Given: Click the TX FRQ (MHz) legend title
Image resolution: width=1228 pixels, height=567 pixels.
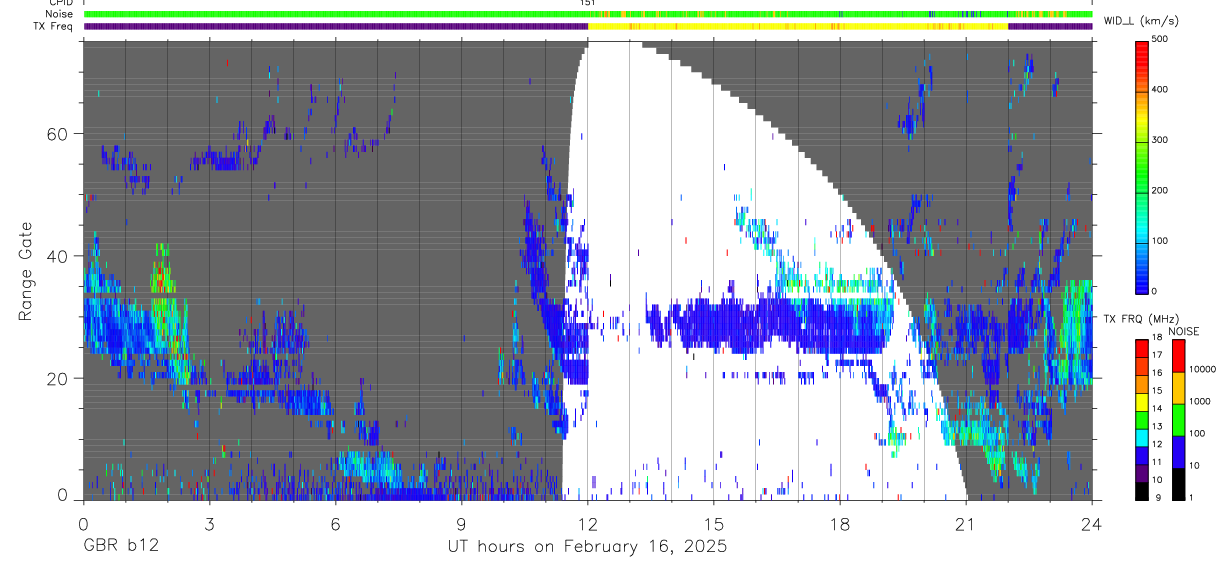Looking at the screenshot, I should tap(1143, 319).
